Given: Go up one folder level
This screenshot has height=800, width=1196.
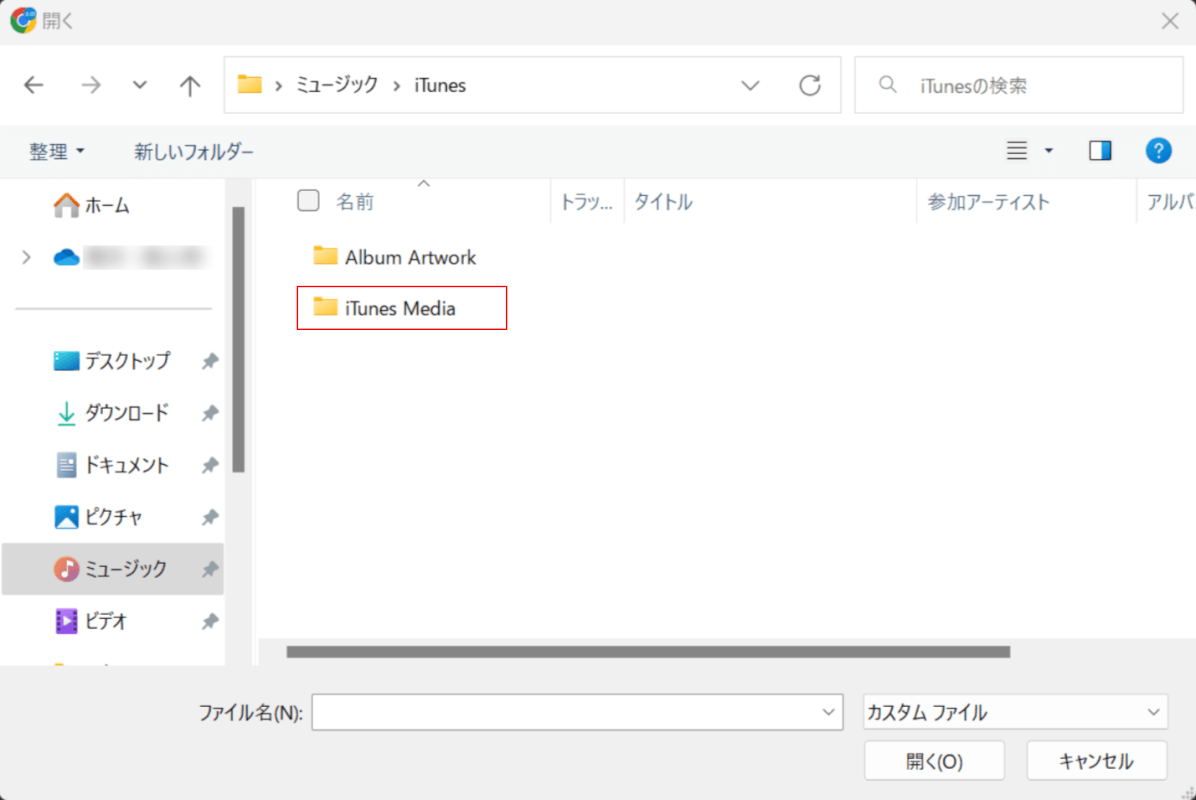Looking at the screenshot, I should click(190, 85).
